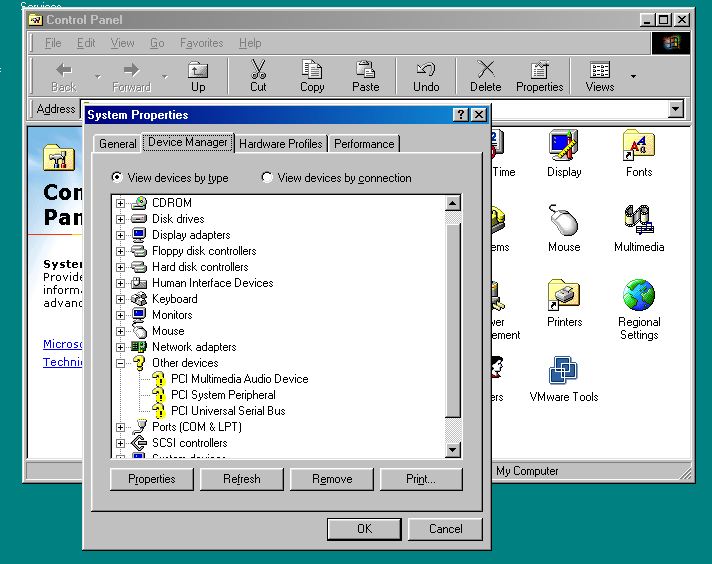Open the Address bar dropdown arrow

point(676,109)
